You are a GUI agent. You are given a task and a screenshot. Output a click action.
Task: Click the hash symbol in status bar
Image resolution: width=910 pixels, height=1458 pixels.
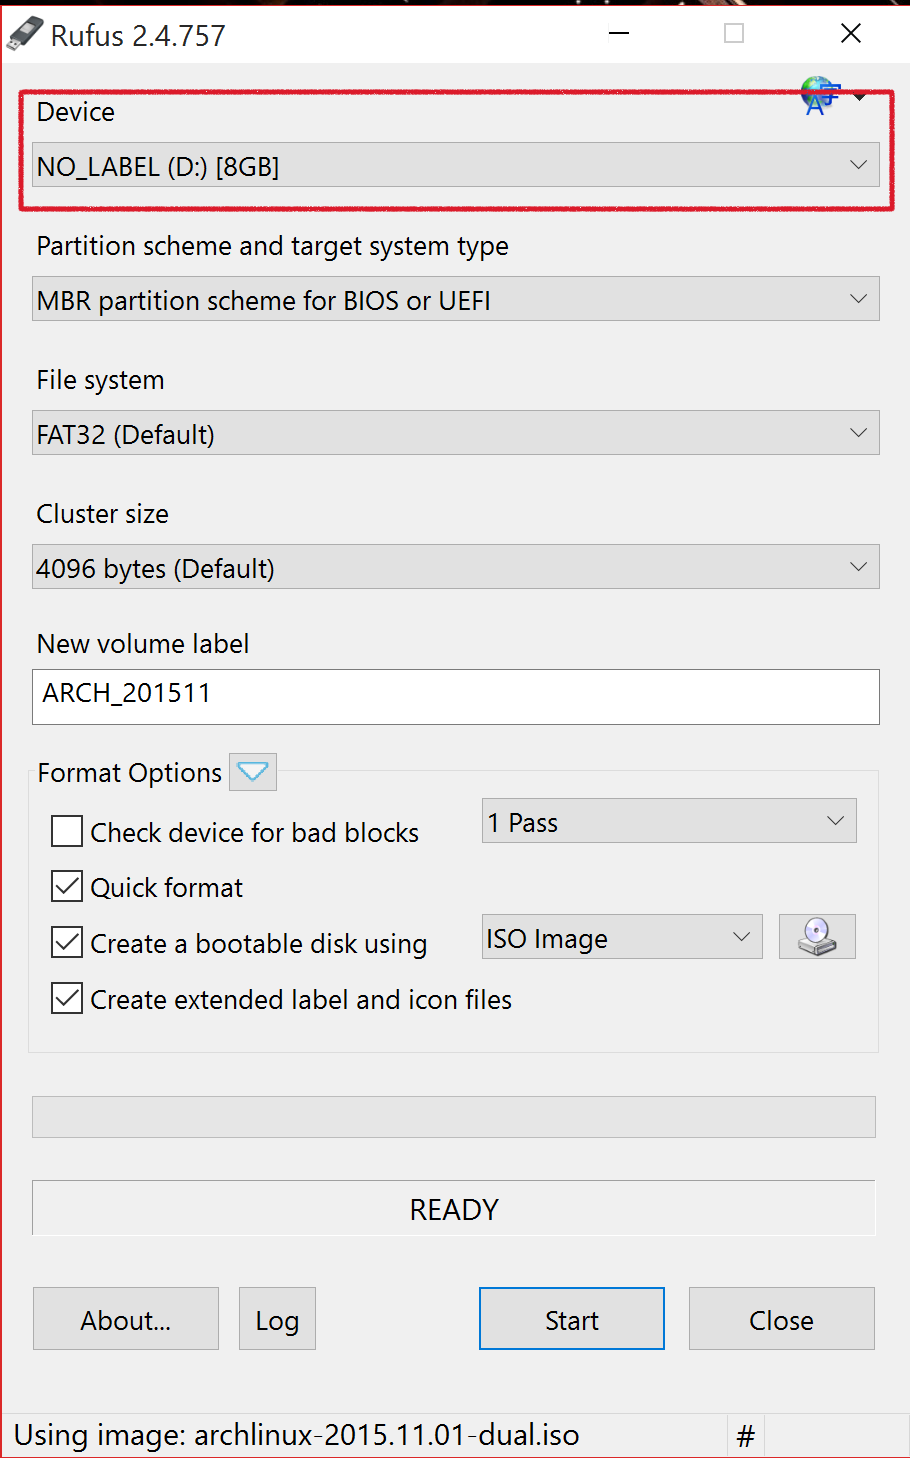click(745, 1437)
